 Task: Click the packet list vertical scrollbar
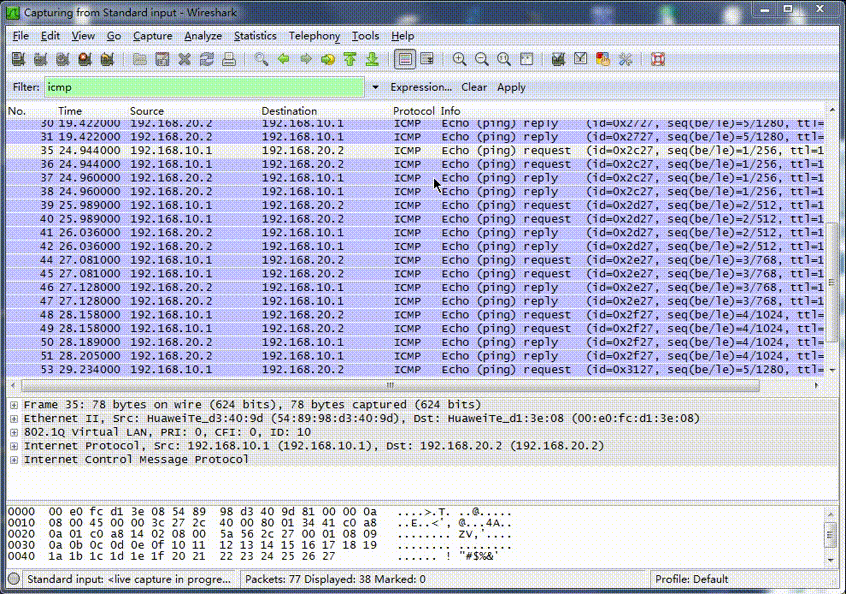831,282
